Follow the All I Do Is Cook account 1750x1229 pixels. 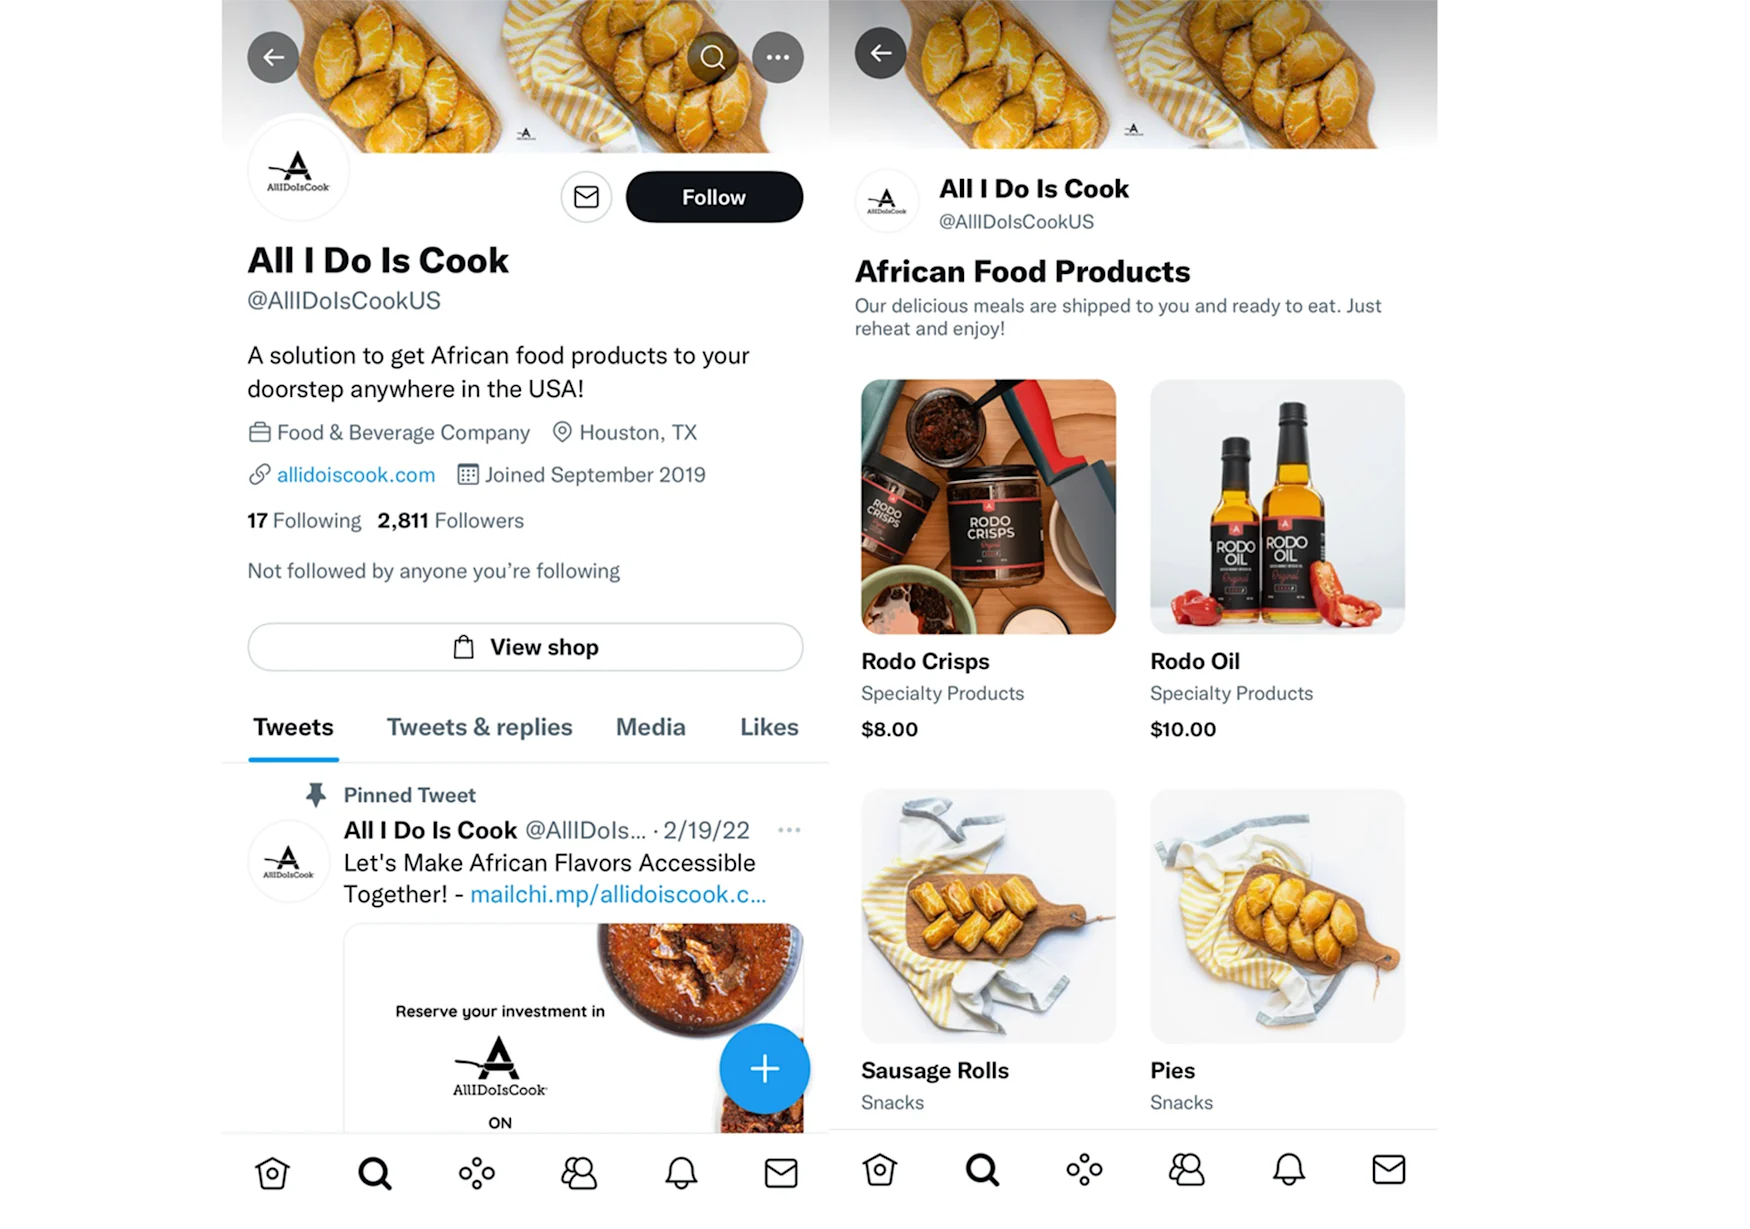click(714, 197)
